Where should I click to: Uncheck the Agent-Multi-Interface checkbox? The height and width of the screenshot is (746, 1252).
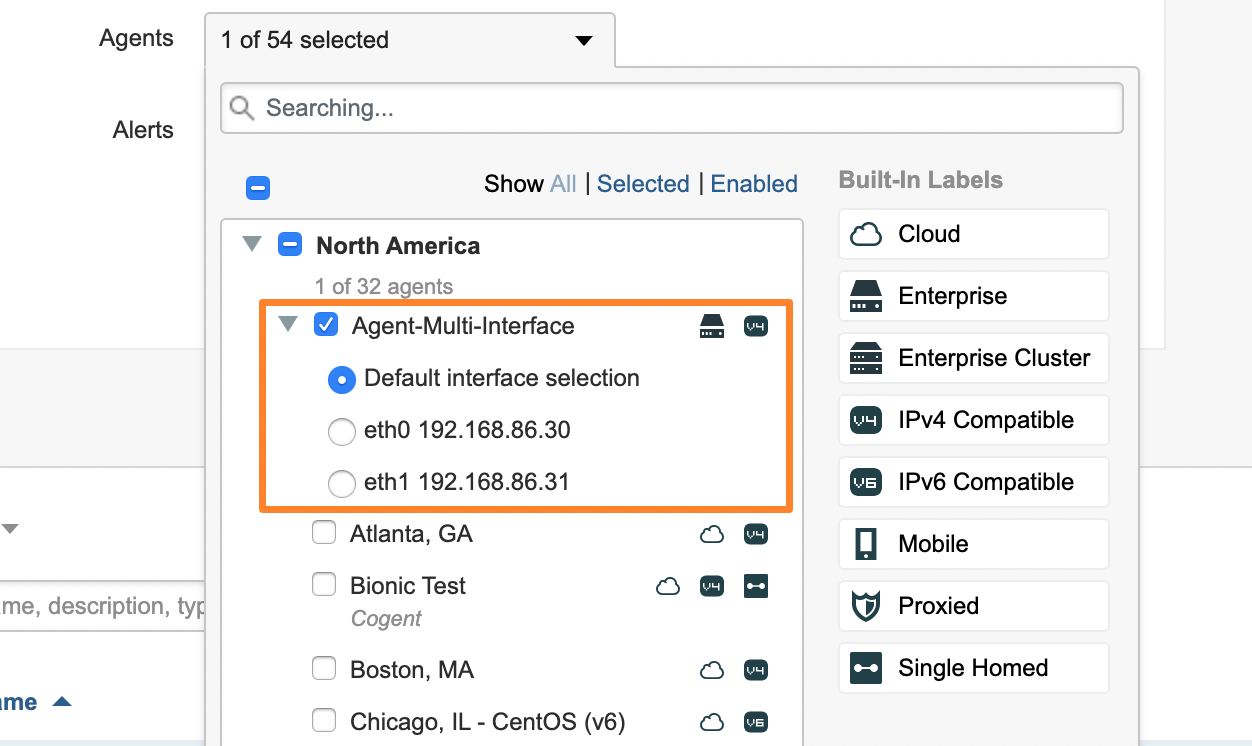[x=326, y=325]
